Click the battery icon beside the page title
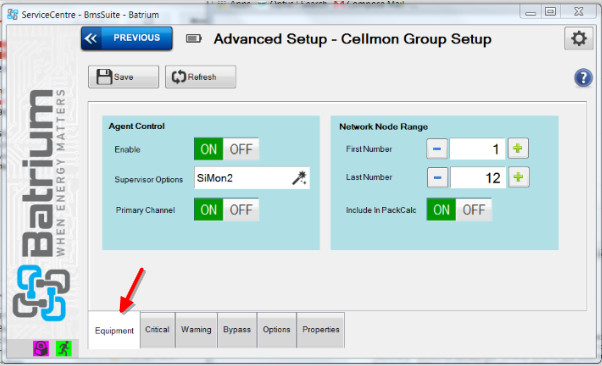This screenshot has width=602, height=366. pyautogui.click(x=194, y=38)
